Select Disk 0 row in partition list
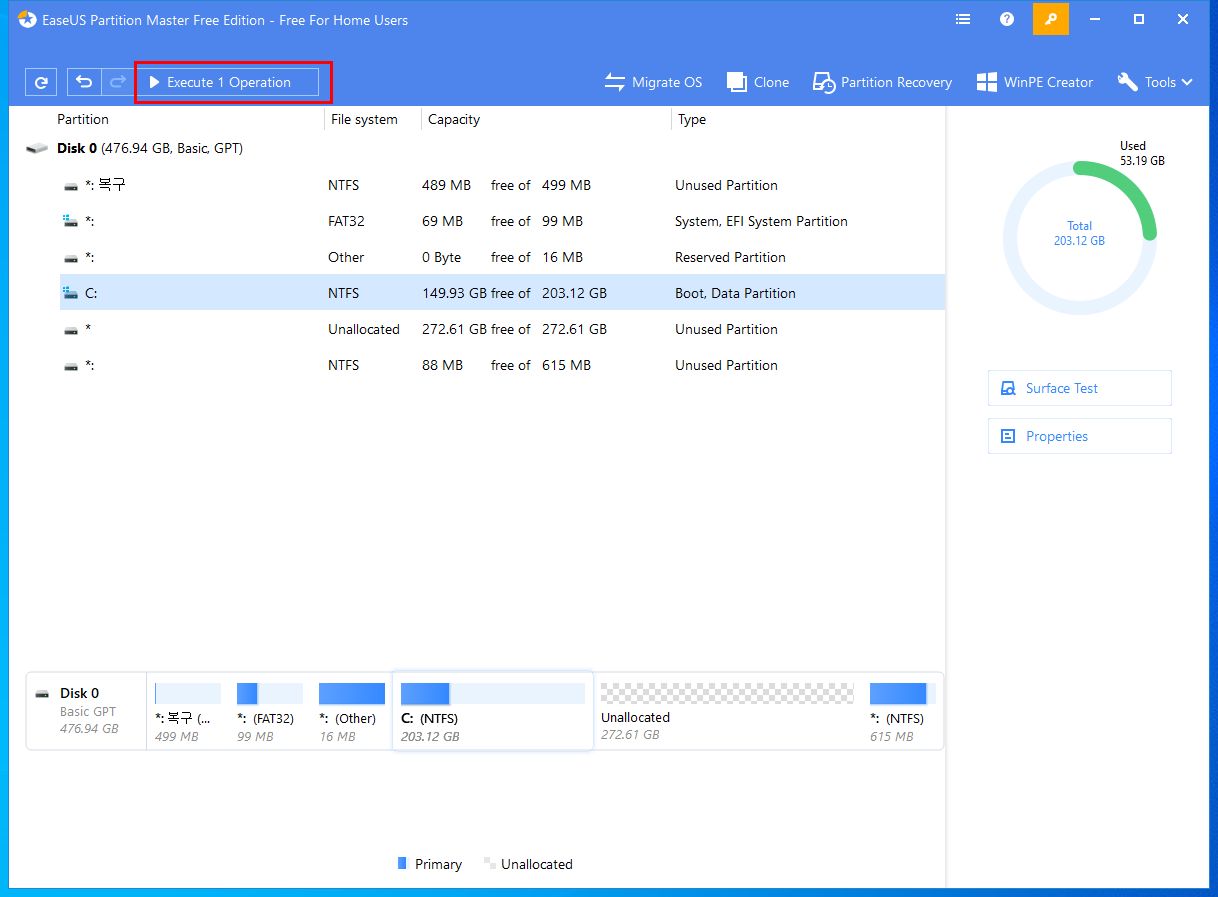The height and width of the screenshot is (897, 1218). point(484,148)
